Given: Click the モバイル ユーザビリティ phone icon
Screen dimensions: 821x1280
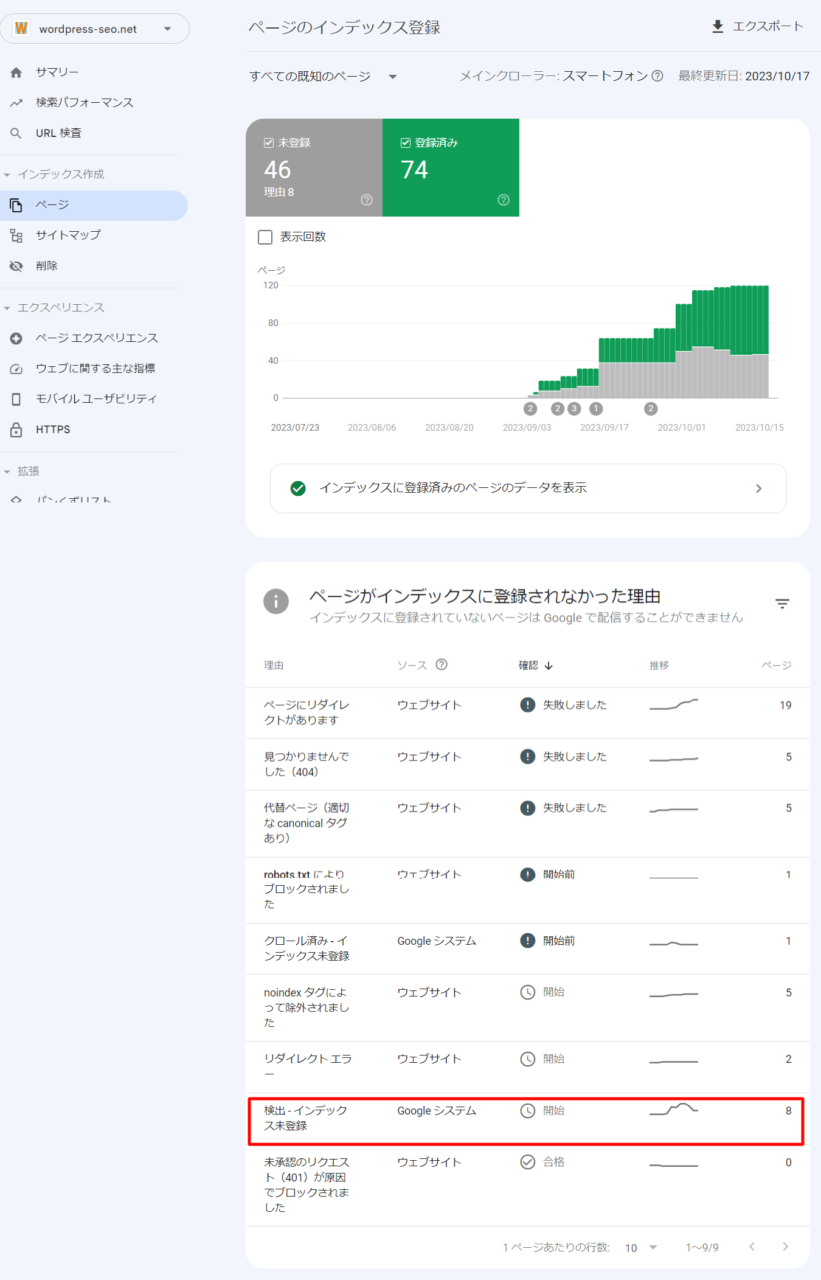Looking at the screenshot, I should pyautogui.click(x=15, y=399).
